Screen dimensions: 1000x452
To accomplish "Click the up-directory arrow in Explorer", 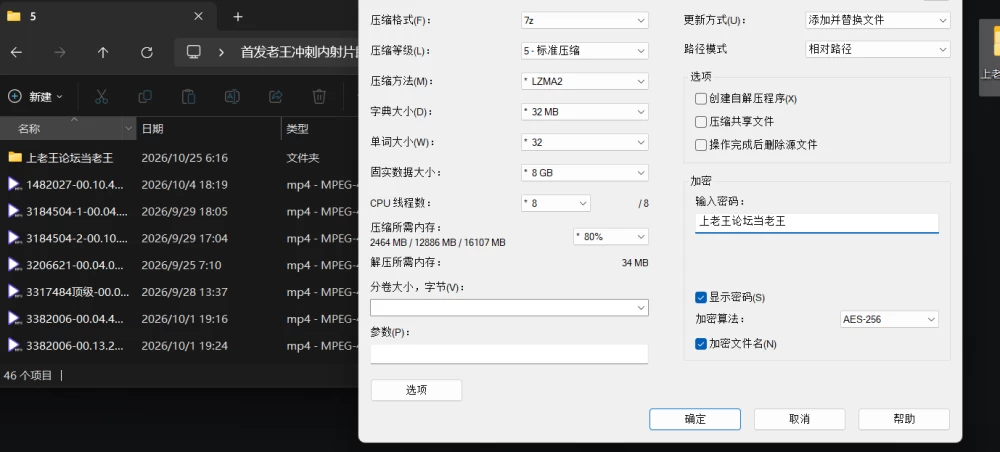I will (x=103, y=52).
